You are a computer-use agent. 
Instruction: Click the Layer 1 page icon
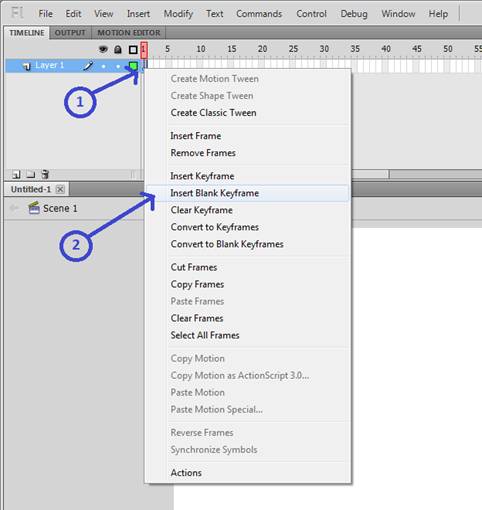click(x=26, y=66)
